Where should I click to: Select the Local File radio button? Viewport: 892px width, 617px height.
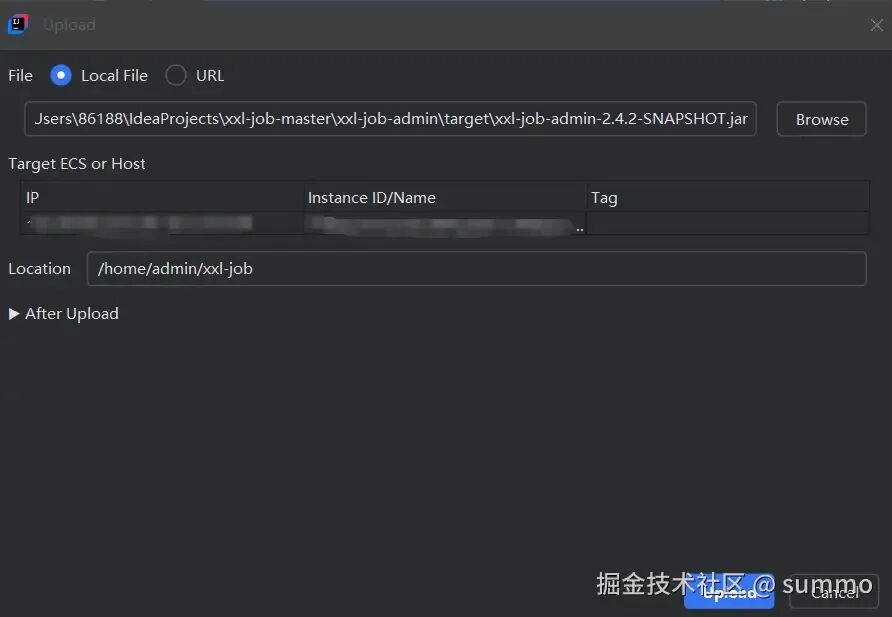61,75
